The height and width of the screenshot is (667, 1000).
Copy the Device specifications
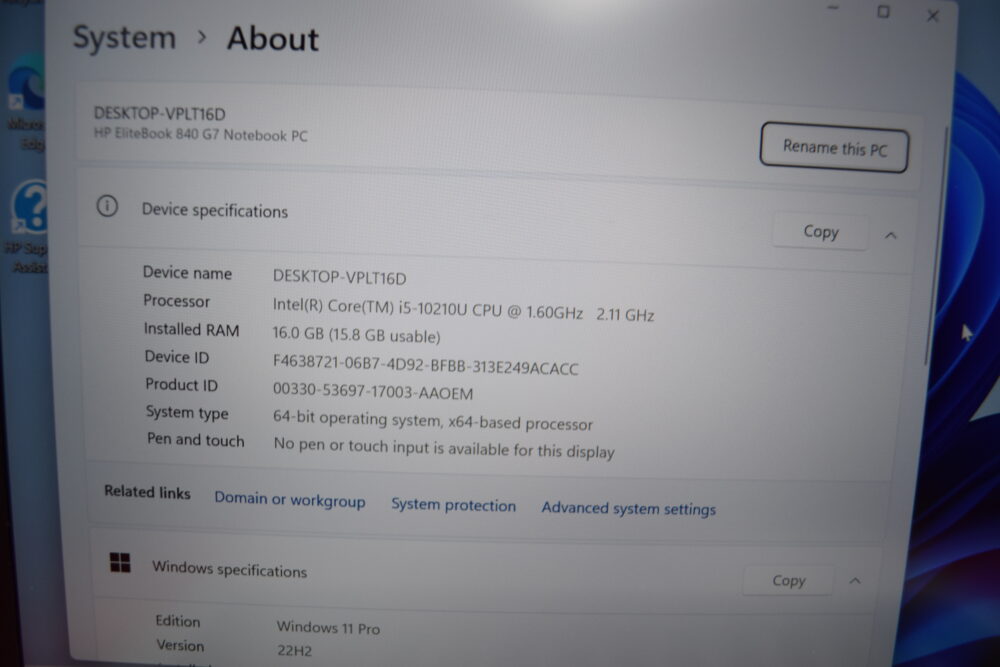820,231
